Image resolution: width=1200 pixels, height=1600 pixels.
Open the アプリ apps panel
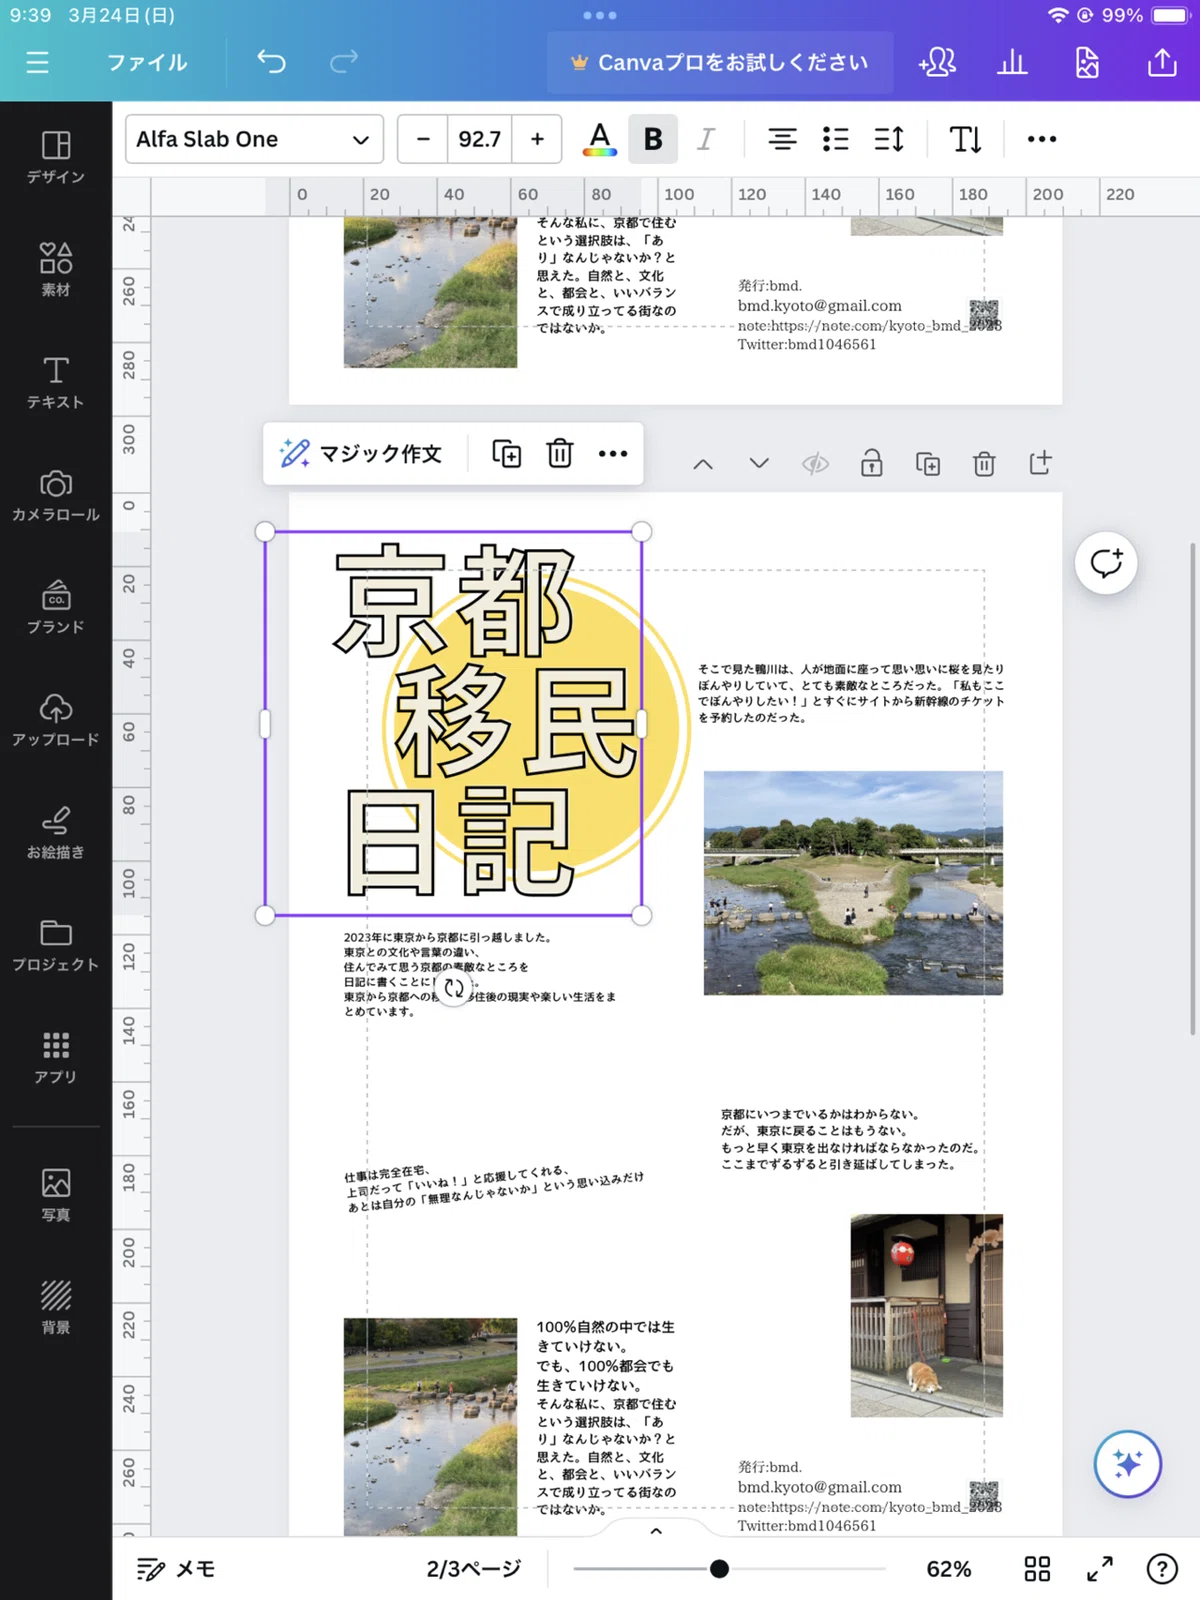click(x=56, y=1057)
